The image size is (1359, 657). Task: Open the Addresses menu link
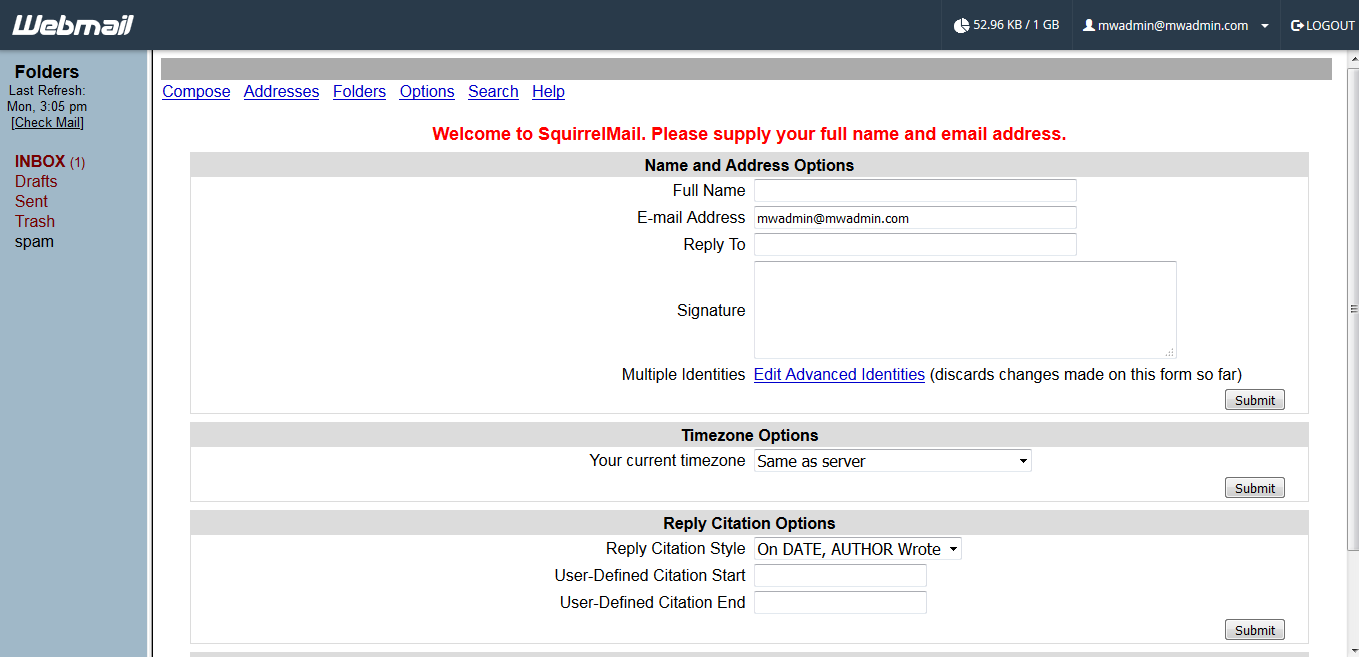tap(281, 91)
